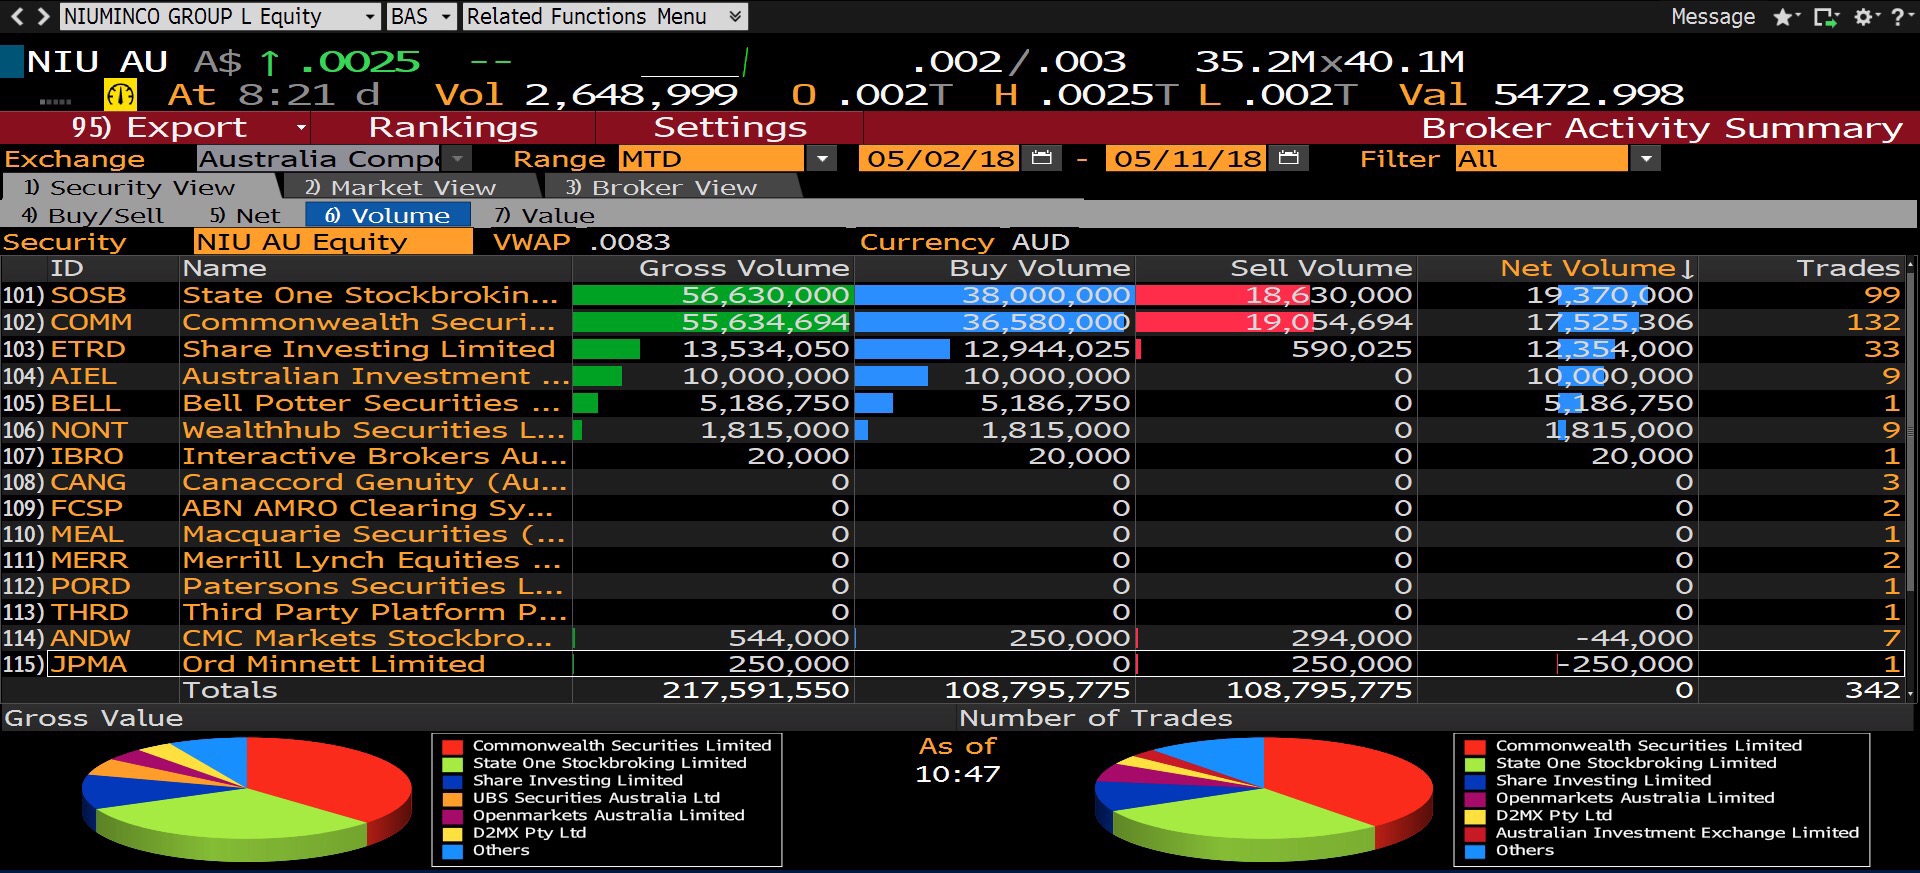The height and width of the screenshot is (873, 1920).
Task: Edit the start date 05/02/18
Action: click(x=940, y=159)
